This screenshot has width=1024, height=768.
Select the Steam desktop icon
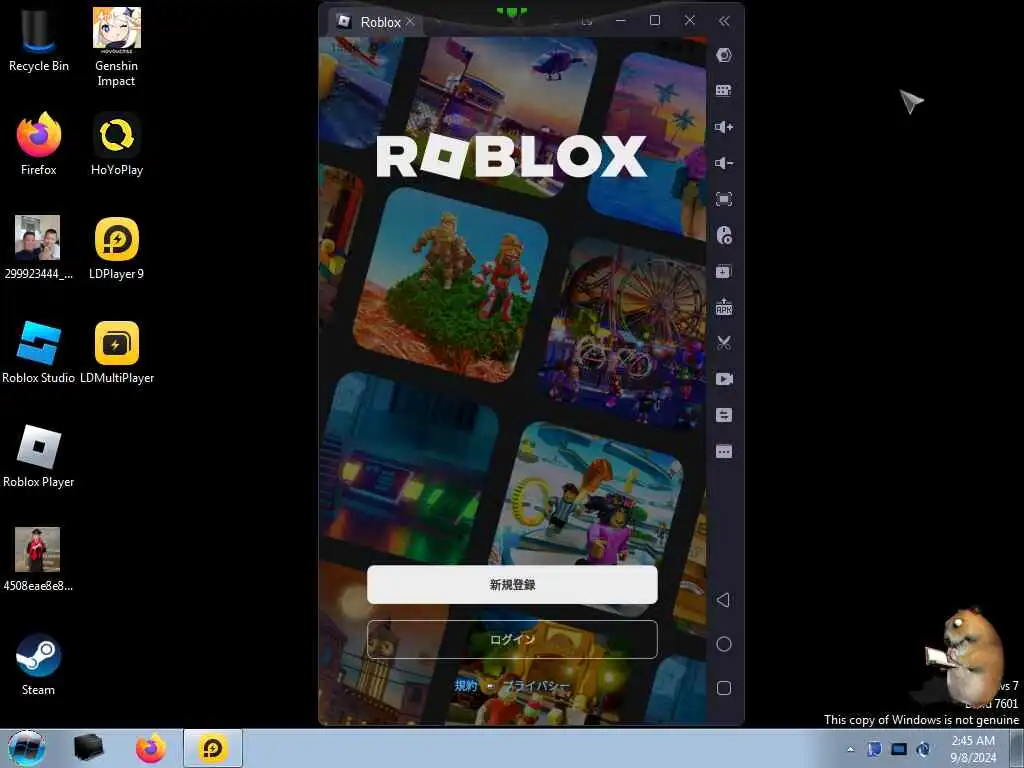pos(39,664)
